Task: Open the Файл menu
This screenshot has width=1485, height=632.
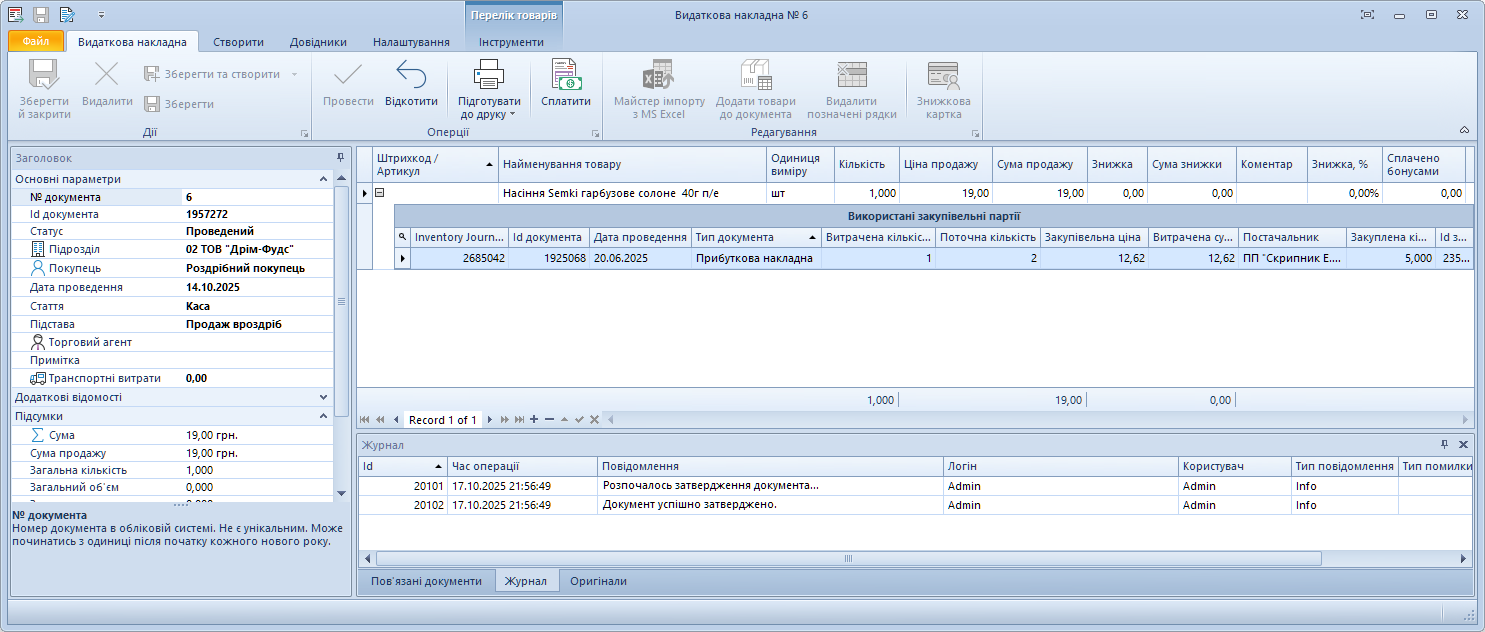Action: (x=36, y=42)
